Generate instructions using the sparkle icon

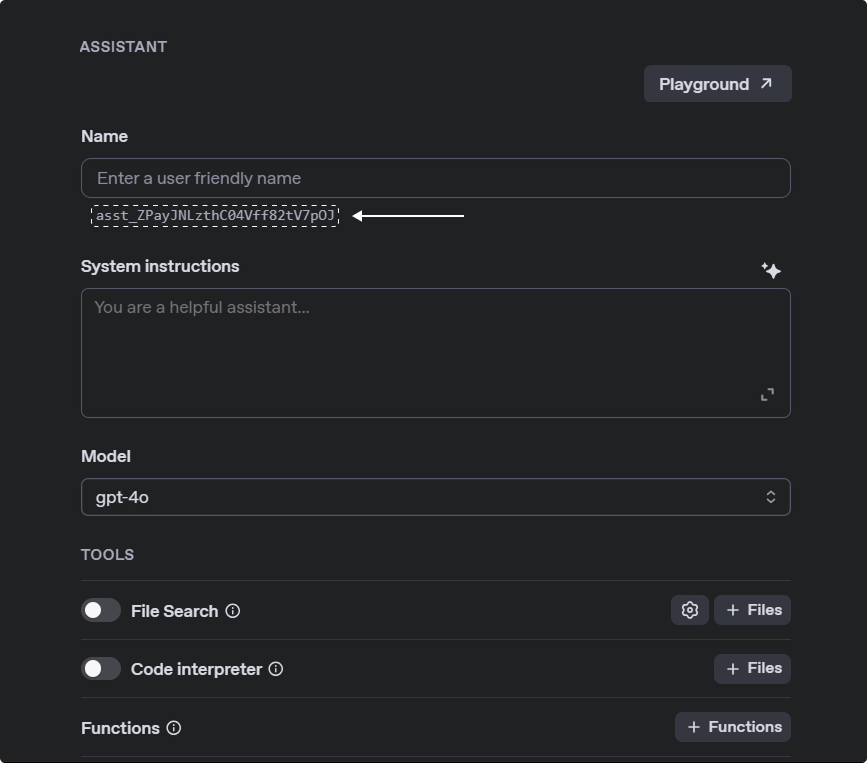click(771, 269)
